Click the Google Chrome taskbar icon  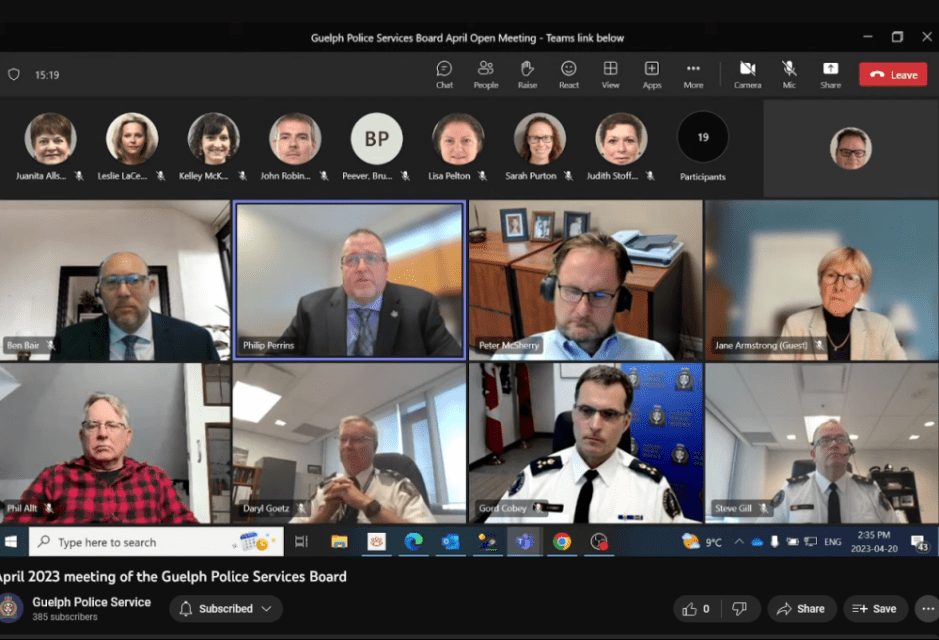[x=562, y=541]
